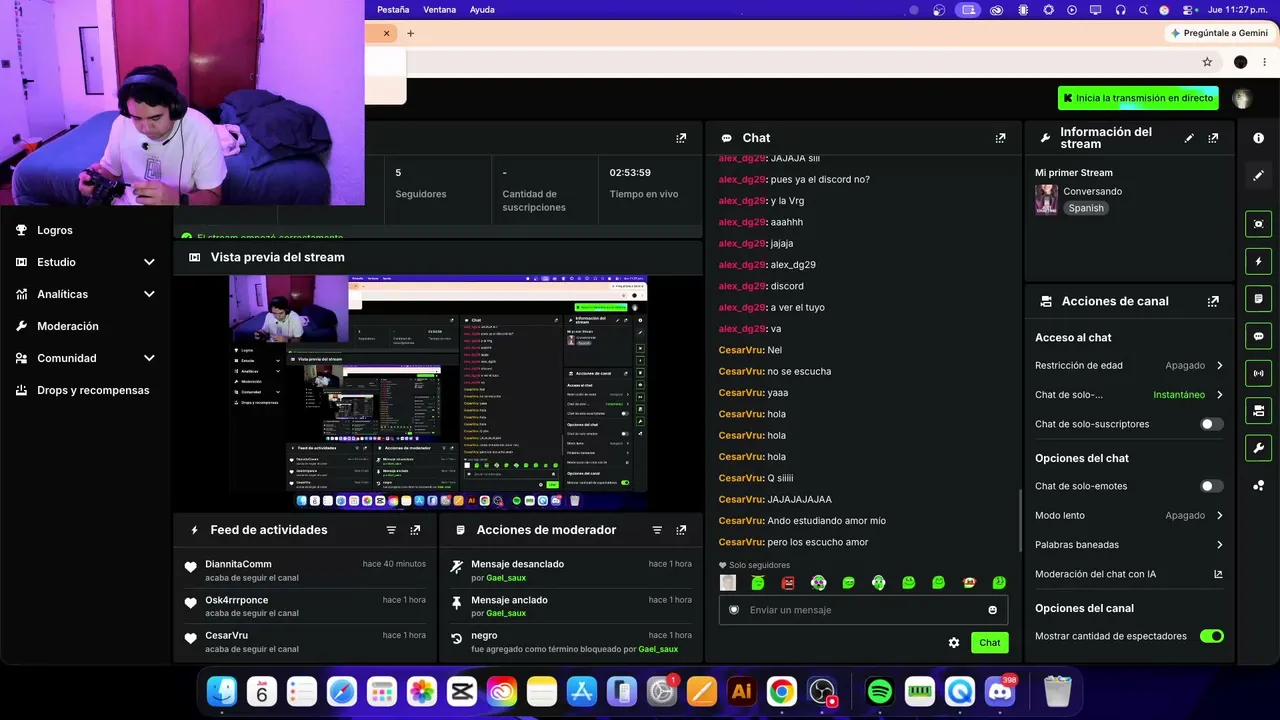Click the Pregúntale a Gemini button
Viewport: 1280px width, 720px height.
tap(1219, 33)
